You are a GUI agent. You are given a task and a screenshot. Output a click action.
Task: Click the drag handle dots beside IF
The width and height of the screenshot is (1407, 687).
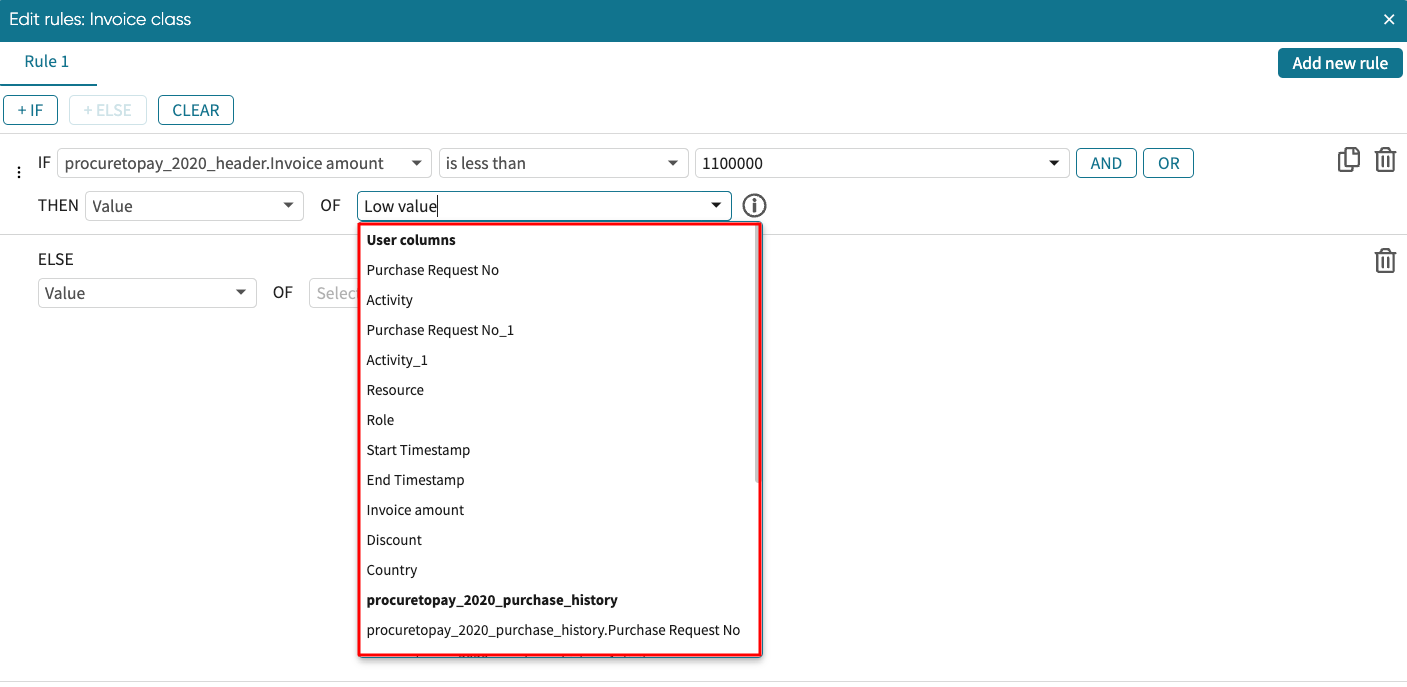click(x=18, y=172)
